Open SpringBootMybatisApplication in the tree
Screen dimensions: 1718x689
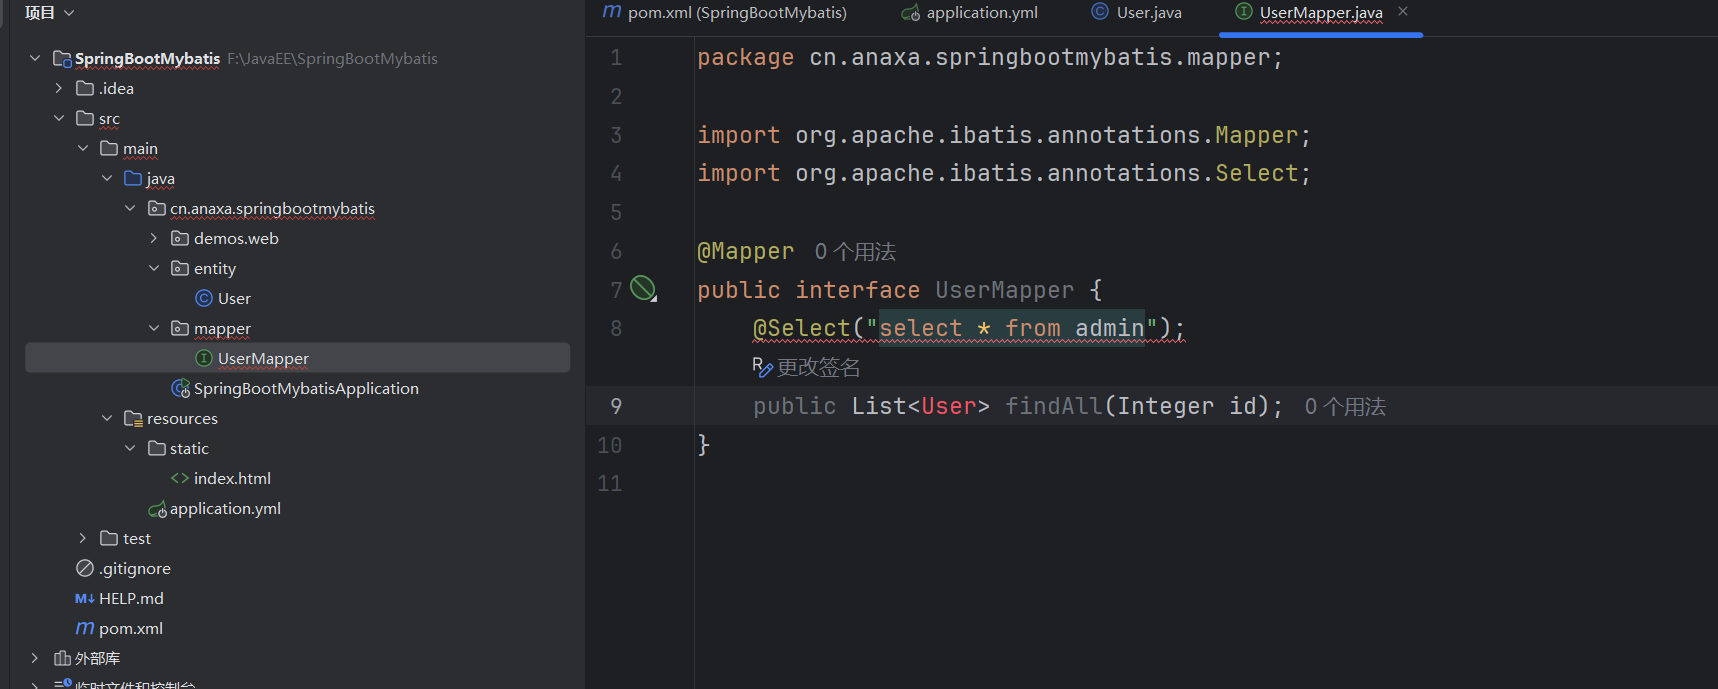pos(306,388)
